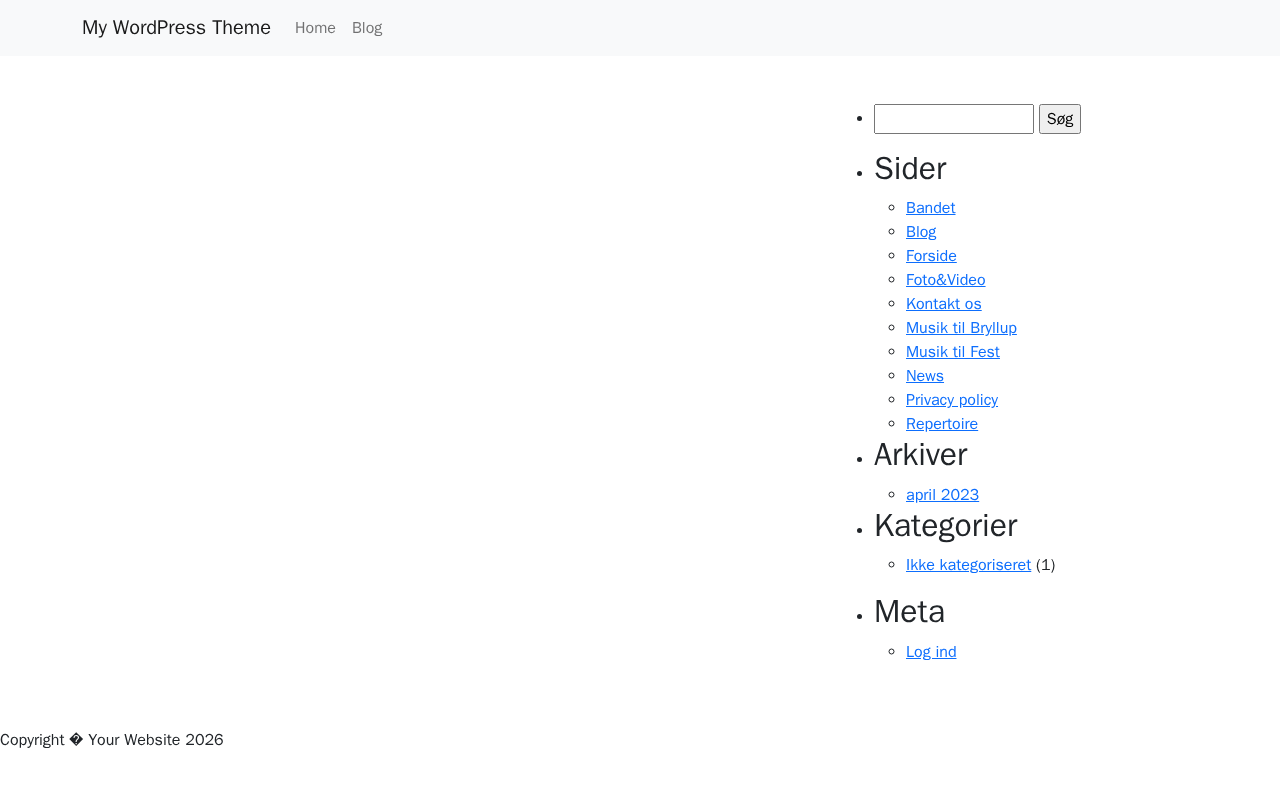Open the Foto&Video page link

click(945, 280)
